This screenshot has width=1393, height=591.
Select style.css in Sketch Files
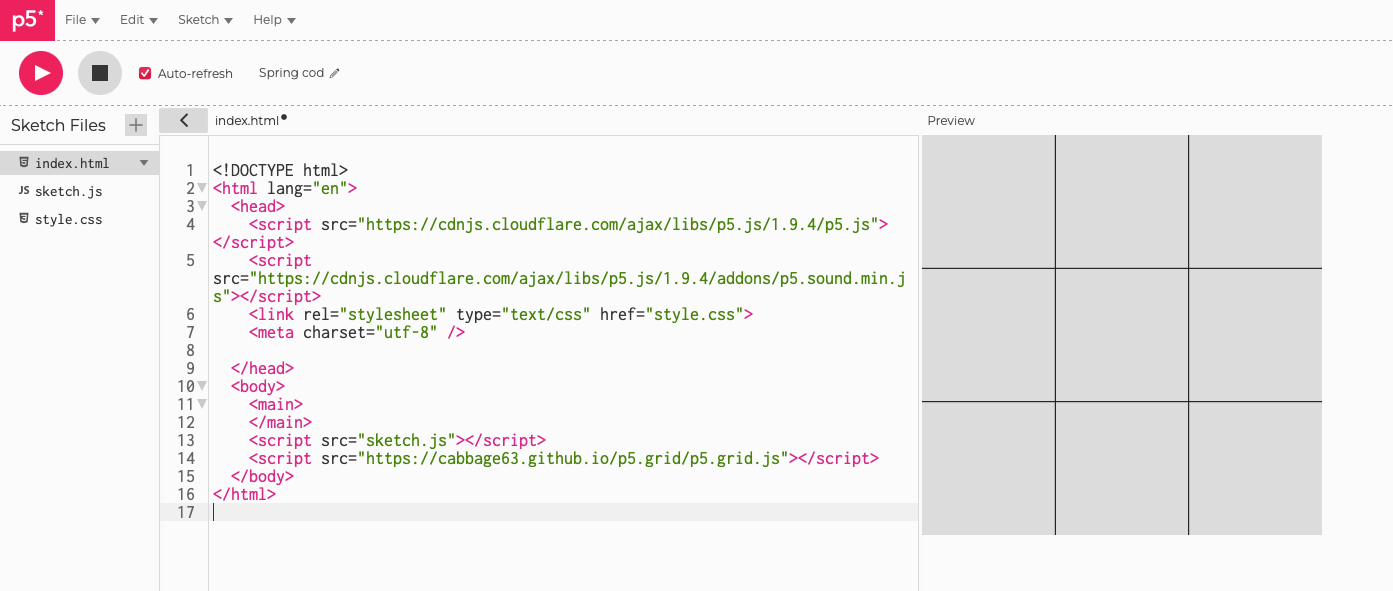point(68,219)
